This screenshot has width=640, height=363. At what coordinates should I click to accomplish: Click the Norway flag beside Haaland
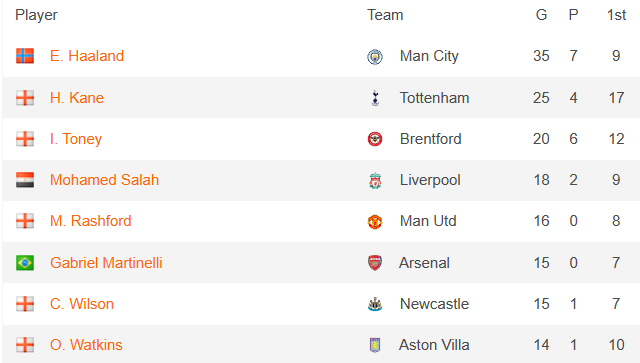25,56
